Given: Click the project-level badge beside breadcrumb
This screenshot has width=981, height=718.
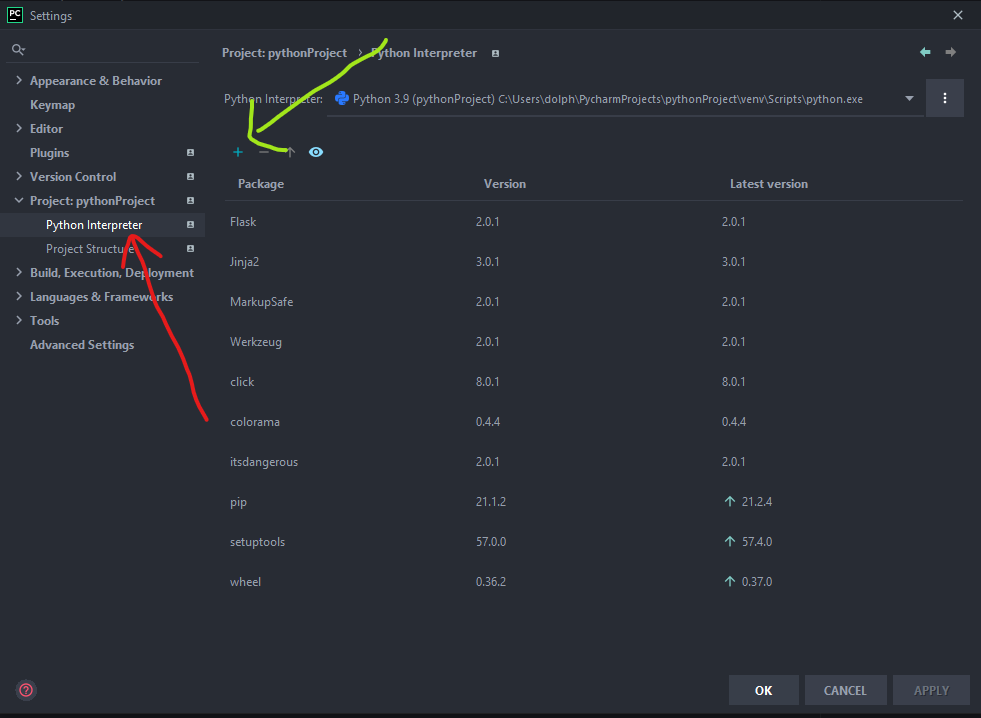Looking at the screenshot, I should (x=496, y=54).
